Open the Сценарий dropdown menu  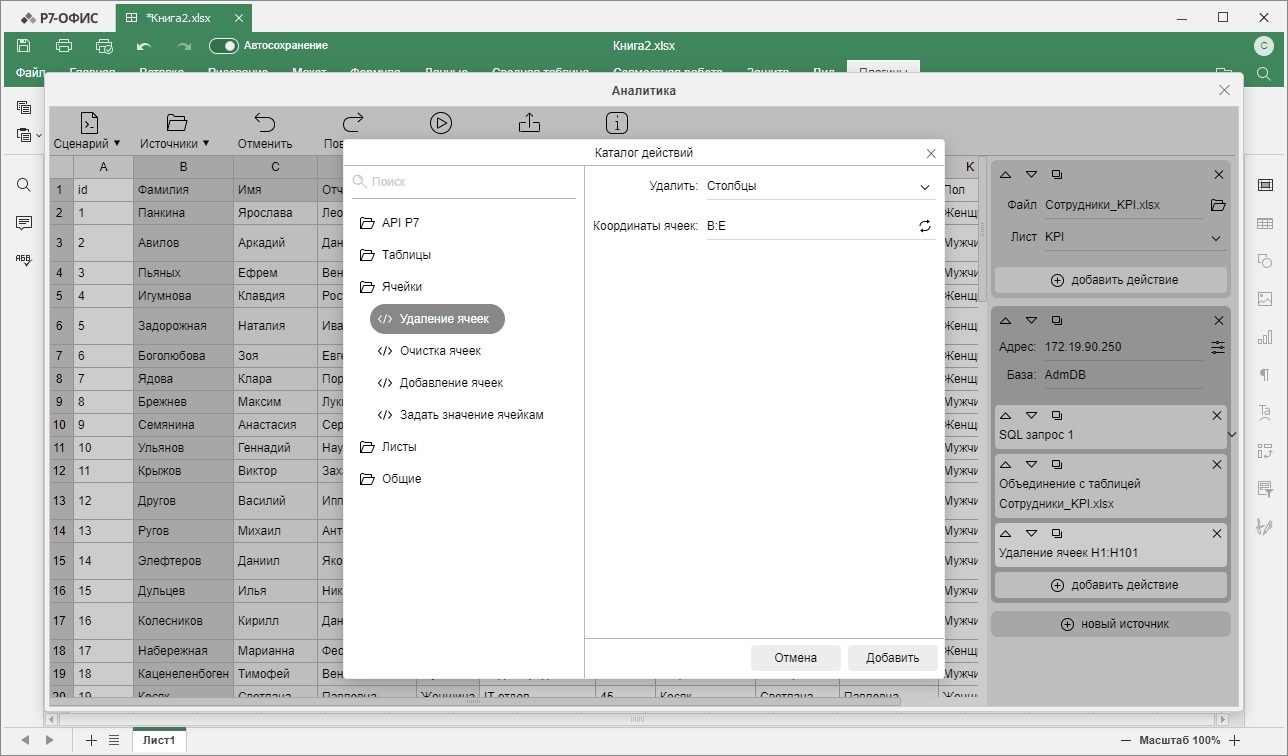[x=87, y=131]
